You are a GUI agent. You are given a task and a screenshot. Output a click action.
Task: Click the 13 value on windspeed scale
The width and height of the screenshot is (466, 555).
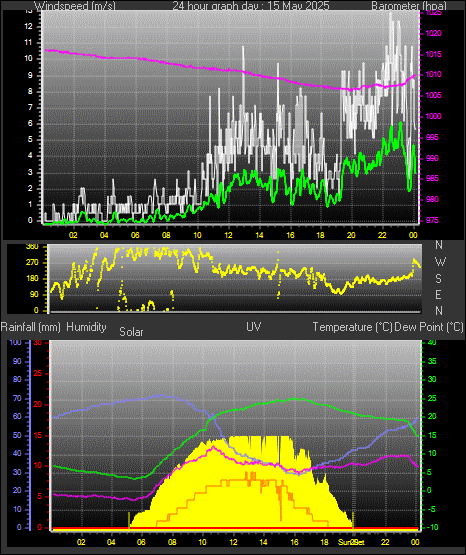coord(28,11)
